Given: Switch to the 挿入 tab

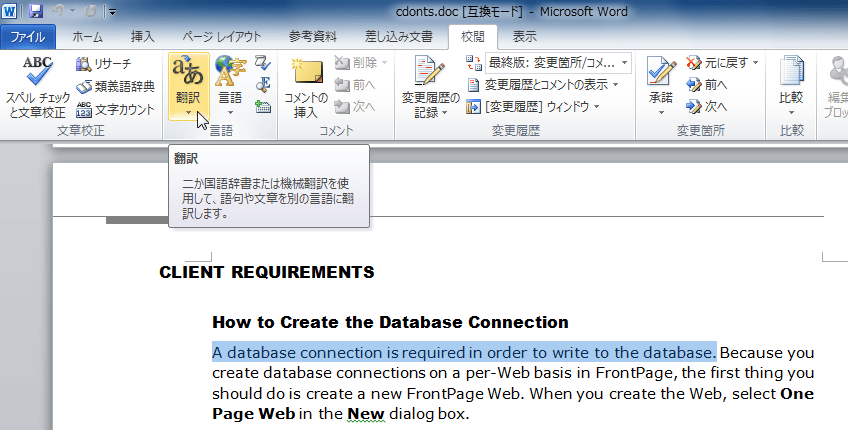Looking at the screenshot, I should [143, 37].
